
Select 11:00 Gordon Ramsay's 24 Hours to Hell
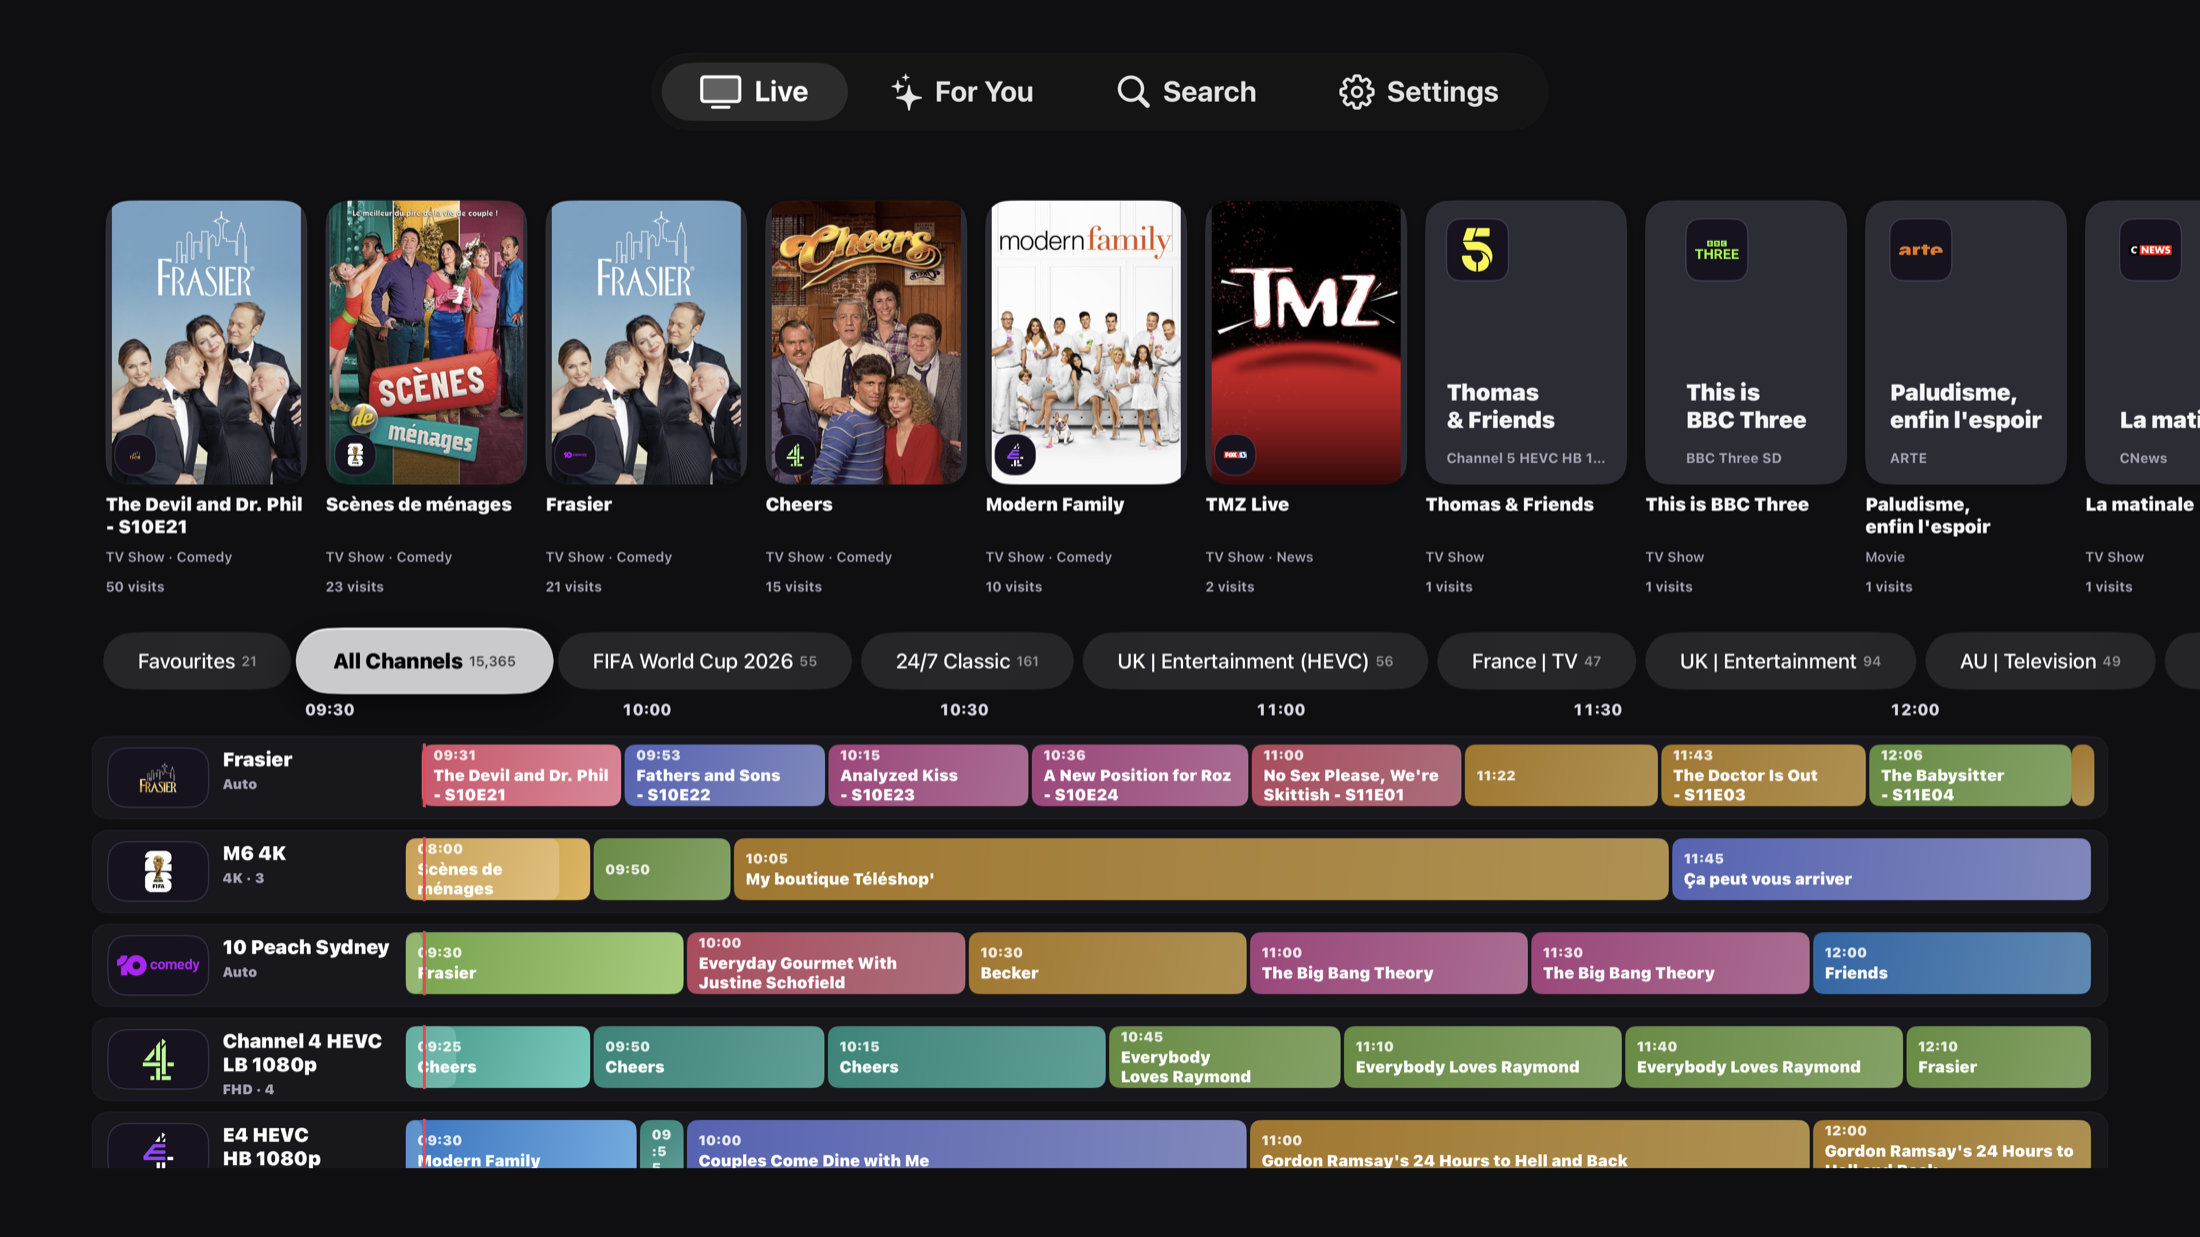pyautogui.click(x=1529, y=1145)
